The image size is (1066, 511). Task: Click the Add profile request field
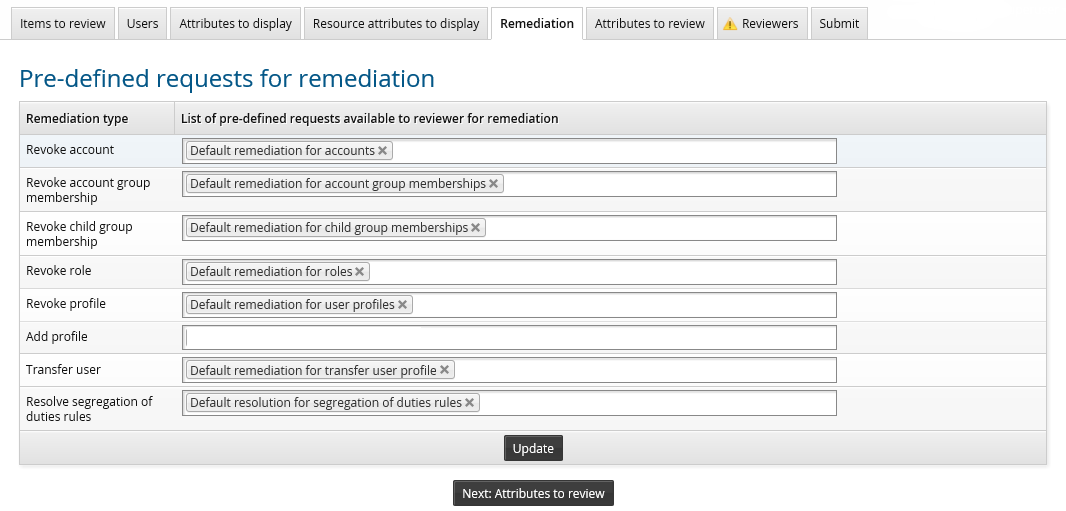click(x=509, y=338)
